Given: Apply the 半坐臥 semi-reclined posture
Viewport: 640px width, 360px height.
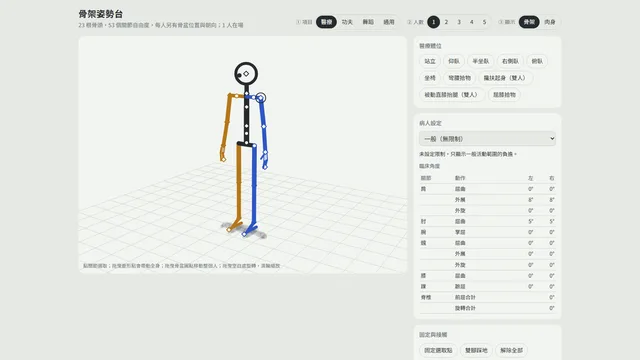Looking at the screenshot, I should point(480,61).
